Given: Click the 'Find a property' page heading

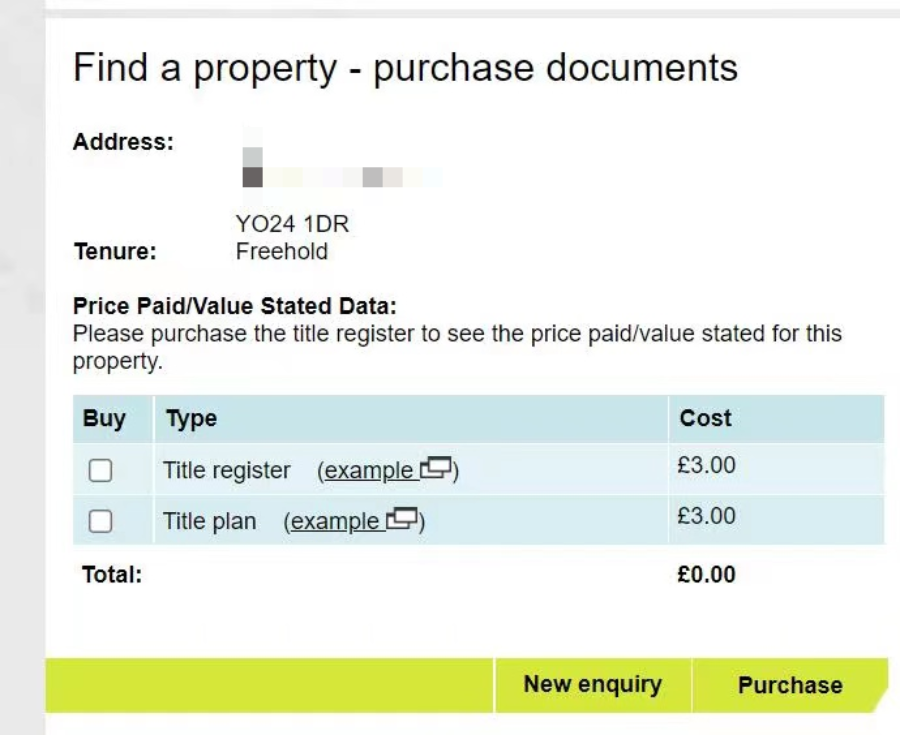Looking at the screenshot, I should (405, 69).
